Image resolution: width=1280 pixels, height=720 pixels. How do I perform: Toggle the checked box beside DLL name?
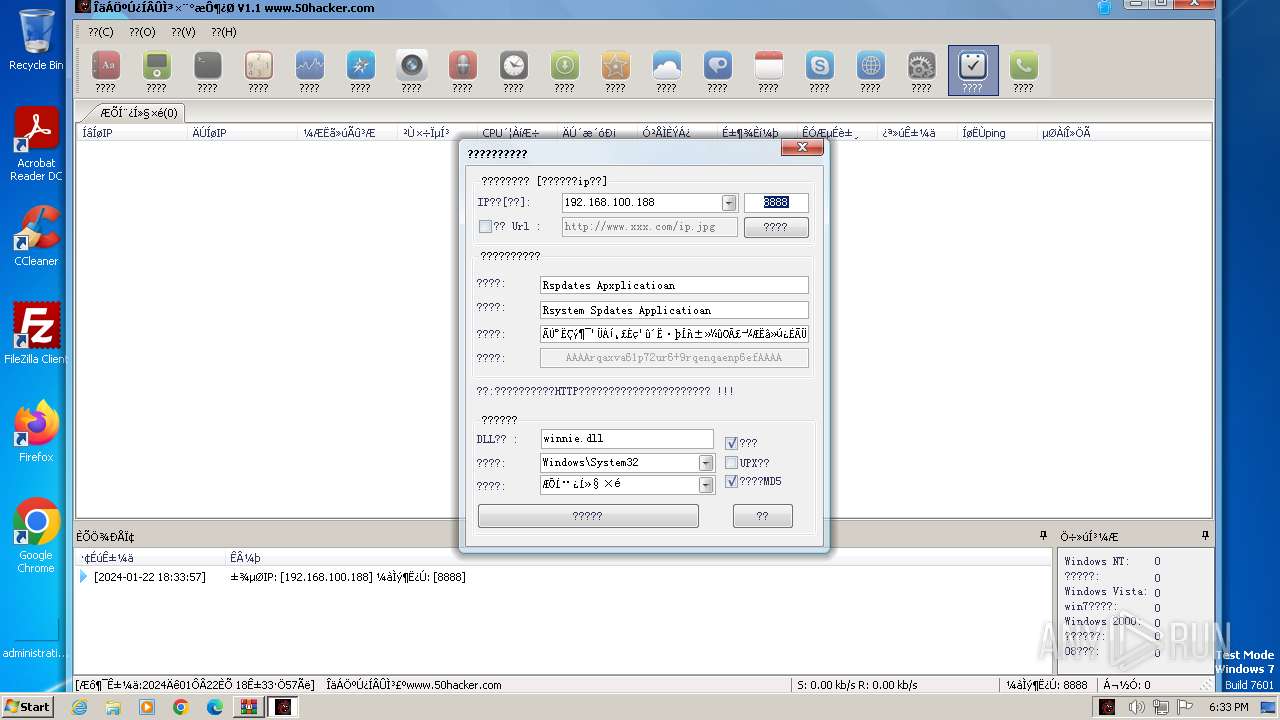click(x=731, y=443)
